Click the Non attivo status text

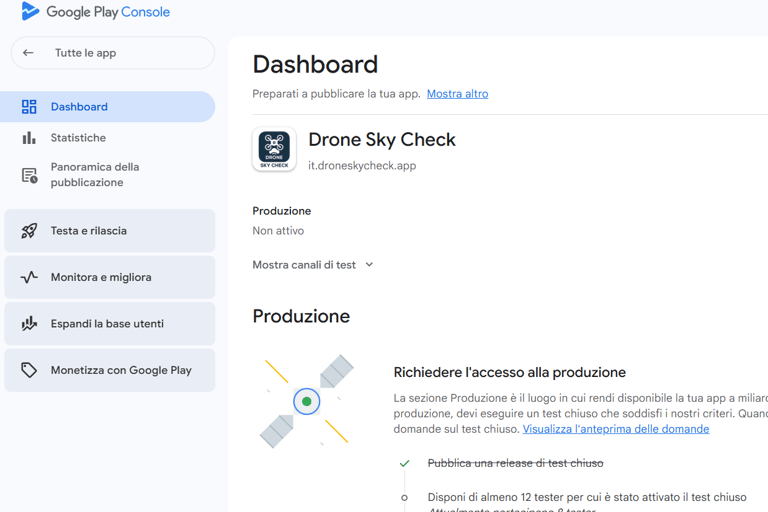[278, 231]
